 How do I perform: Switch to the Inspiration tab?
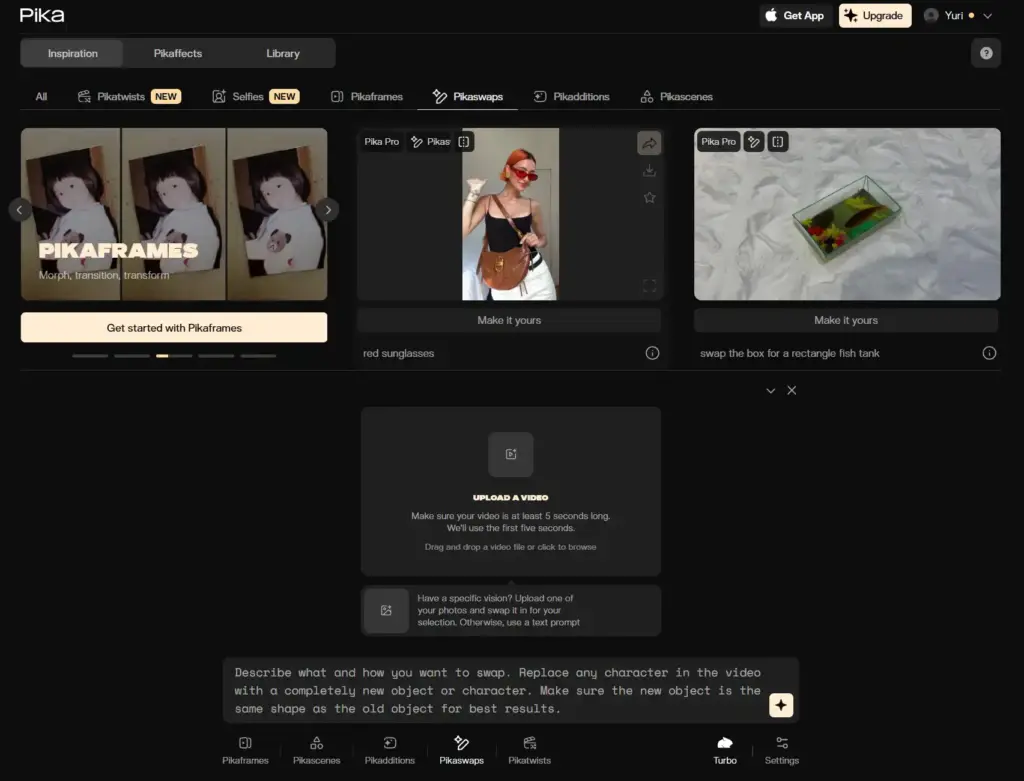tap(72, 54)
